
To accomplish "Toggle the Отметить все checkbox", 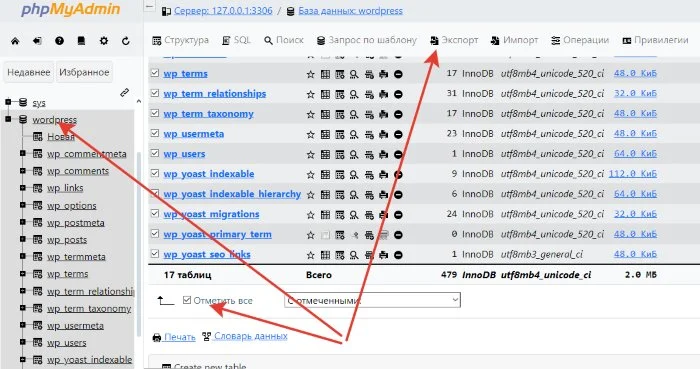I will click(187, 300).
